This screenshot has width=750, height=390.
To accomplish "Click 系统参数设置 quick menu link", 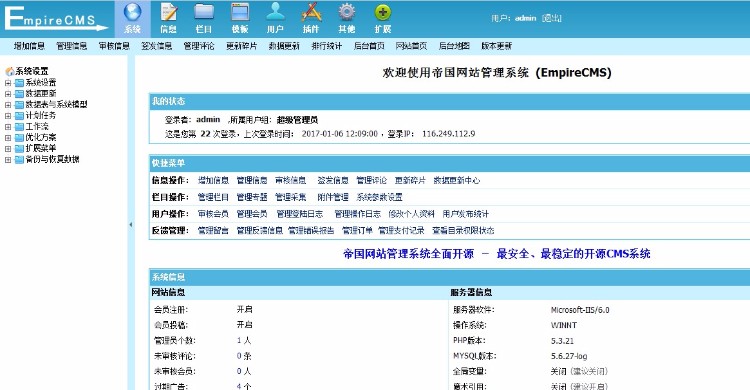I will [x=379, y=197].
